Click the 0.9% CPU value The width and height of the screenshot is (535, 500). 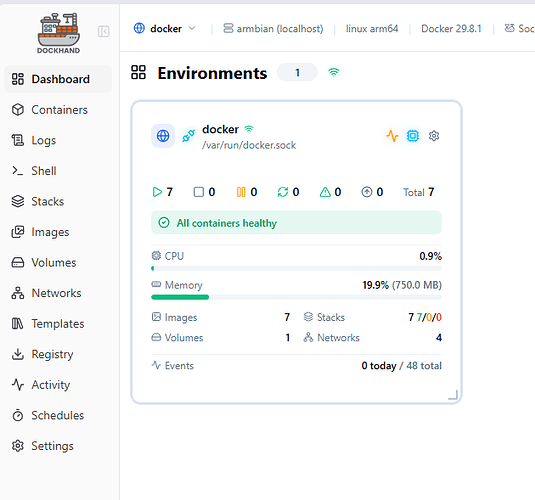pyautogui.click(x=430, y=256)
